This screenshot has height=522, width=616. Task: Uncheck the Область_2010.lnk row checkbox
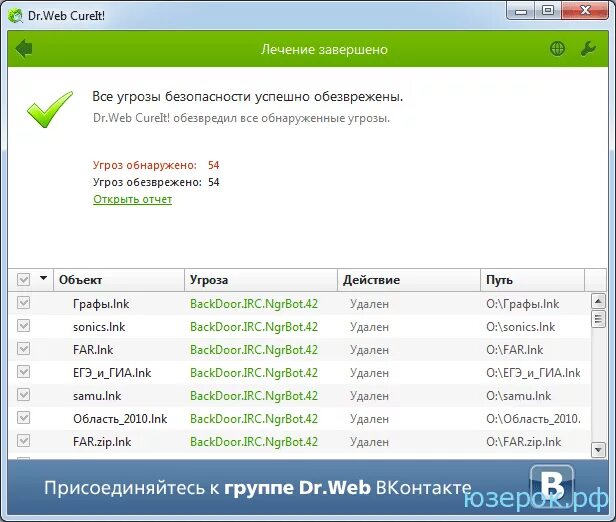(x=24, y=418)
